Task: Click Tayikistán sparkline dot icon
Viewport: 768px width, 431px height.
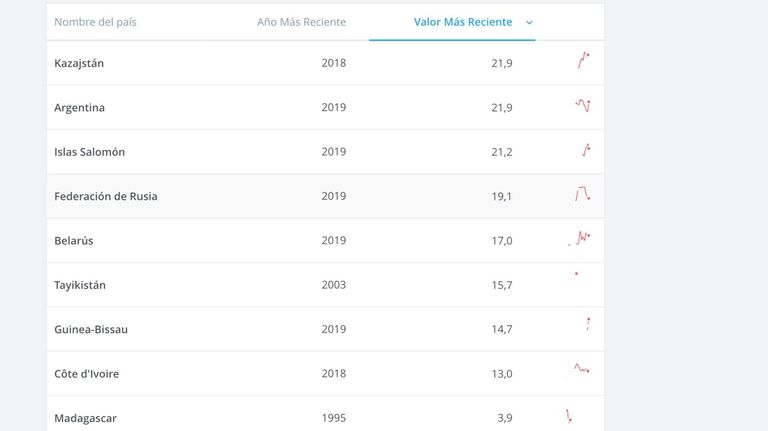Action: 576,274
